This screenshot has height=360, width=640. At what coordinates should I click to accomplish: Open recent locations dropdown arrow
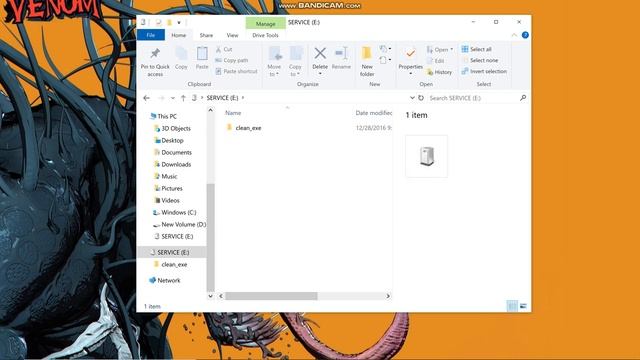[x=173, y=98]
